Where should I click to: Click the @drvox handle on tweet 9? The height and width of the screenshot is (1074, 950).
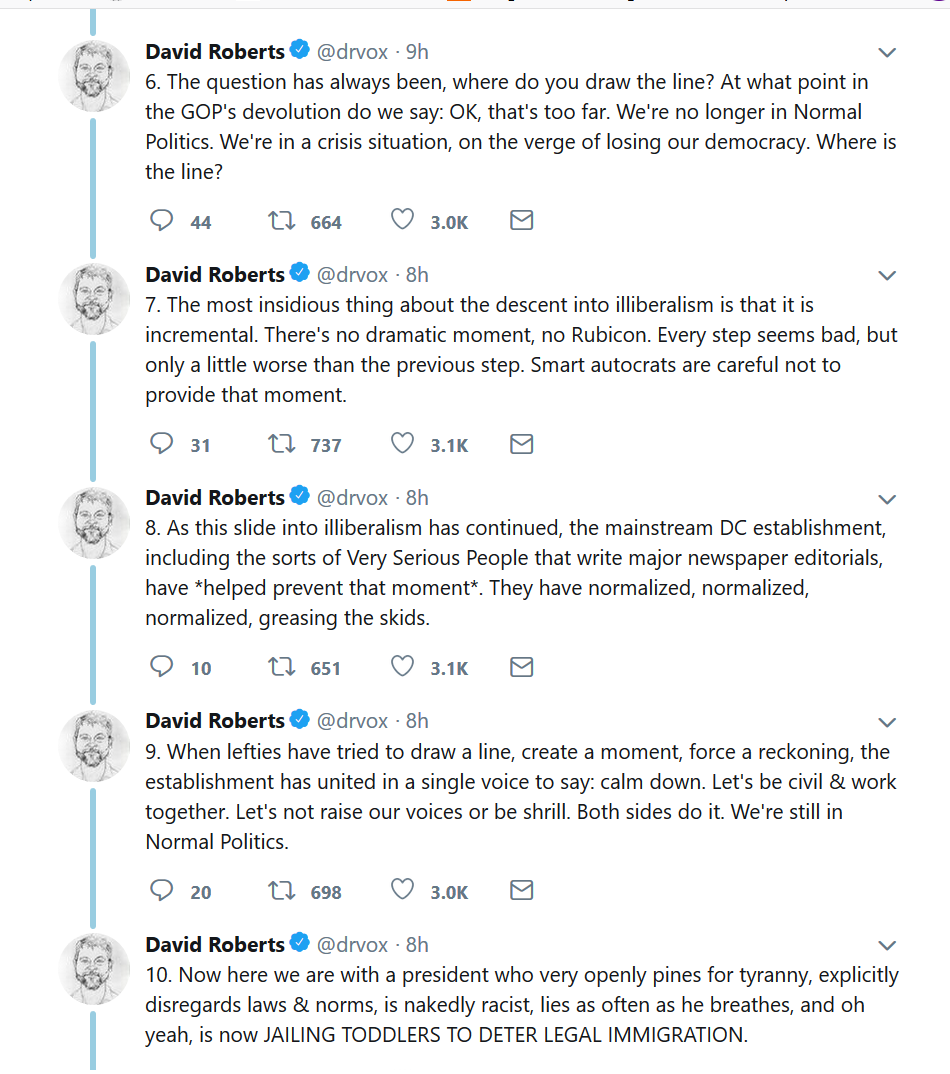click(352, 721)
